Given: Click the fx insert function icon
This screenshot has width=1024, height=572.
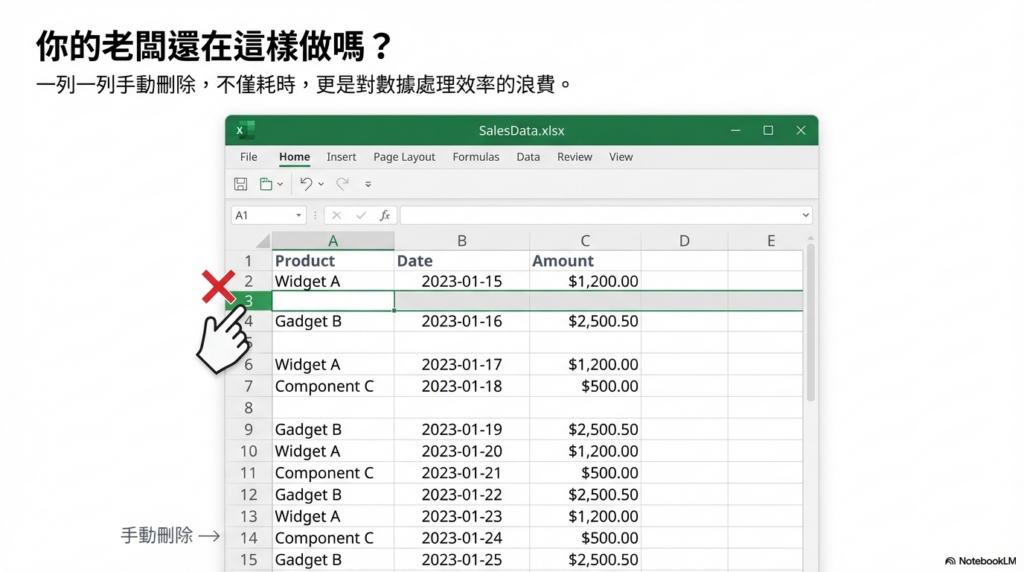Looking at the screenshot, I should 385,215.
